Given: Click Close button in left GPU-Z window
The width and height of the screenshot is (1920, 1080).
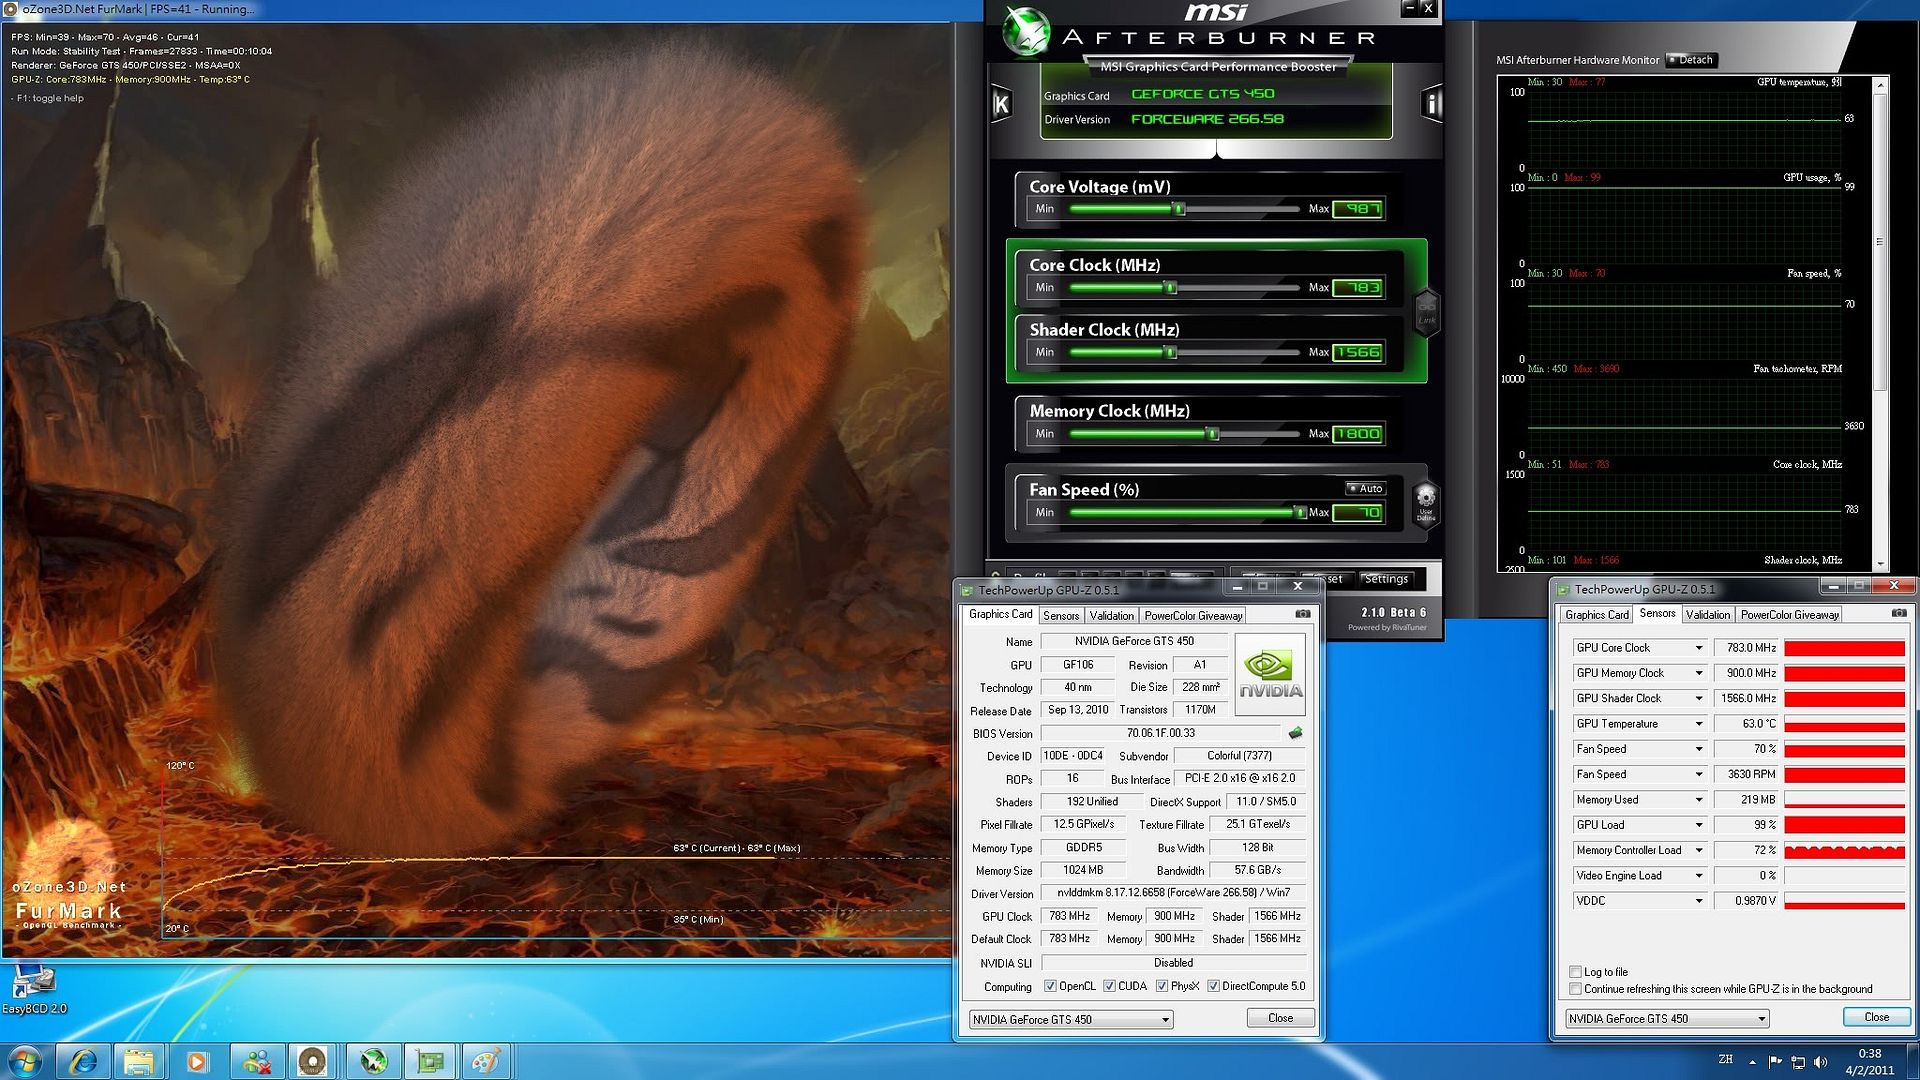Looking at the screenshot, I should point(1280,1018).
